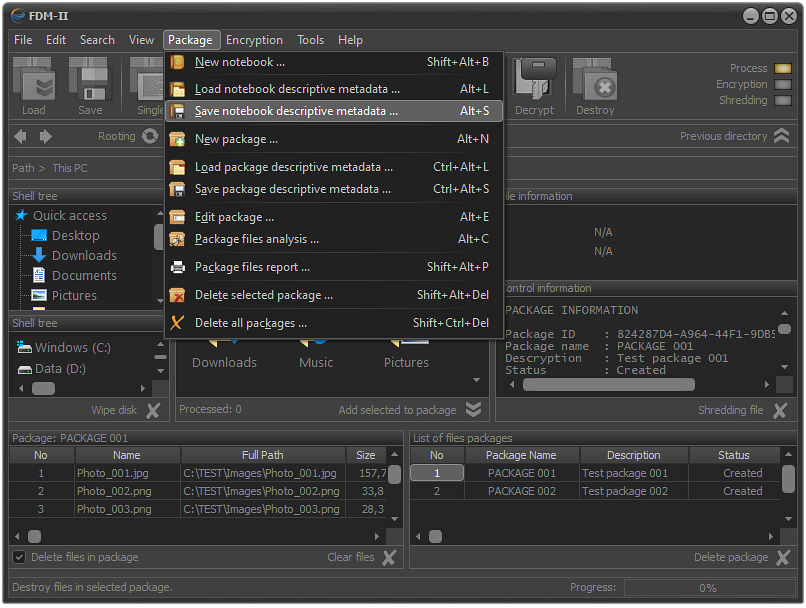Click the Process indicator light

783,68
